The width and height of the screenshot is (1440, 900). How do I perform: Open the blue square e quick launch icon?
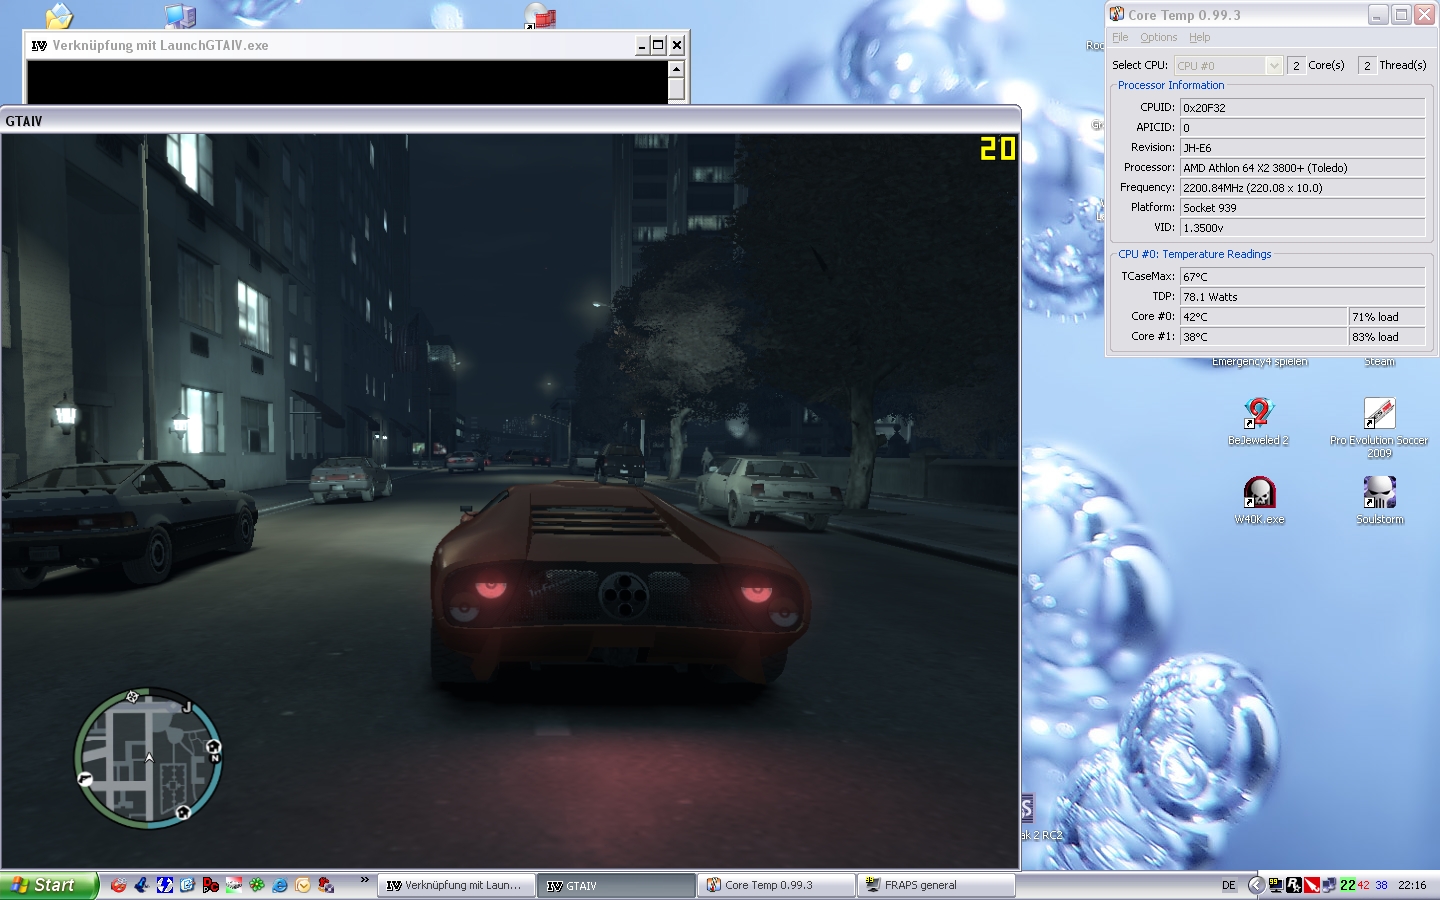click(x=188, y=885)
